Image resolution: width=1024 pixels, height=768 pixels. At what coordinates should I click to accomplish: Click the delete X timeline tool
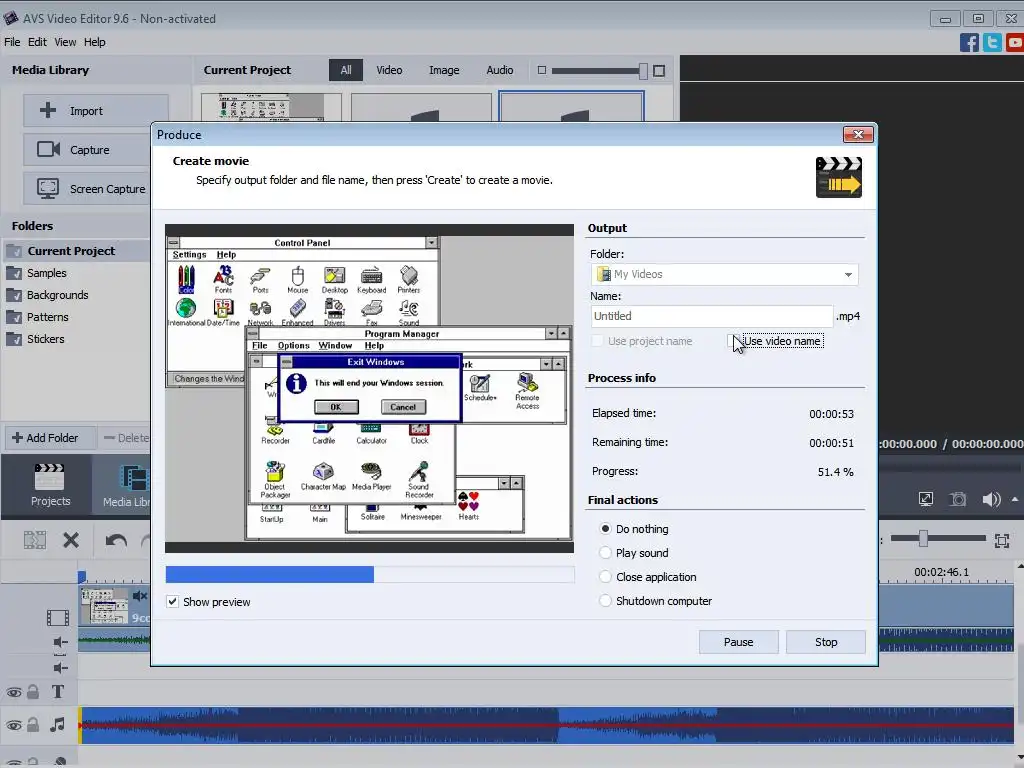point(71,540)
